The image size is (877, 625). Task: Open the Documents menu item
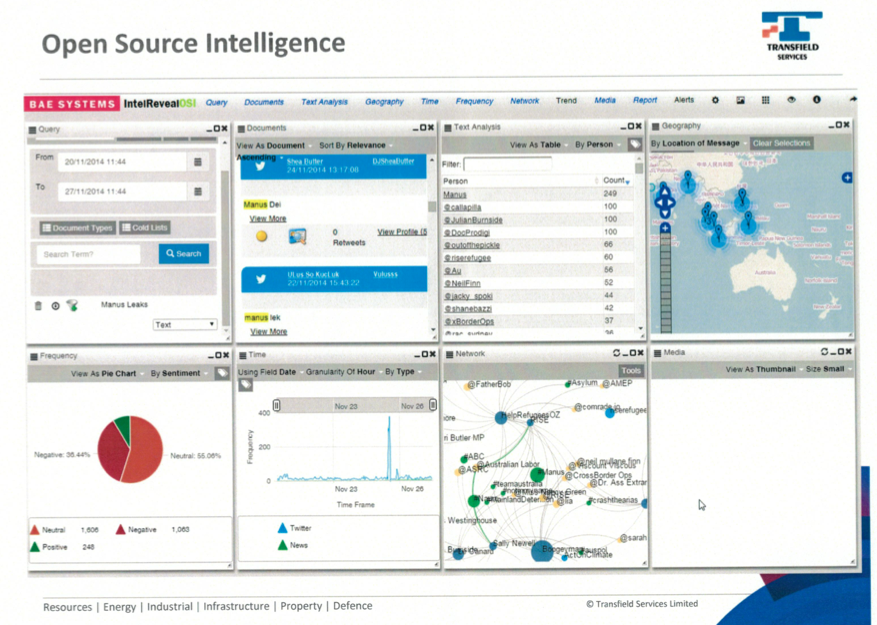point(264,102)
